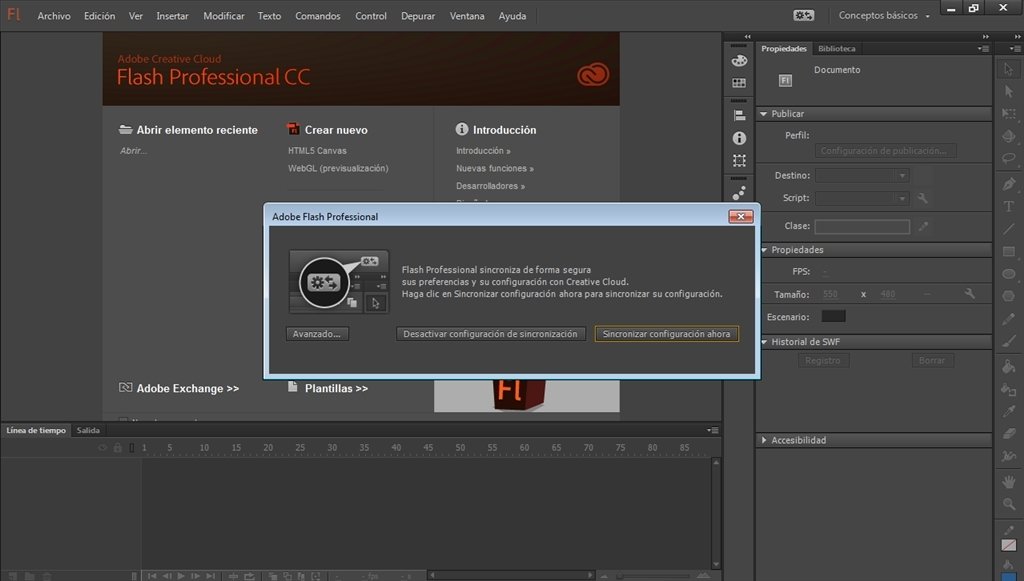
Task: Collapse the Propiedades section
Action: coord(763,250)
